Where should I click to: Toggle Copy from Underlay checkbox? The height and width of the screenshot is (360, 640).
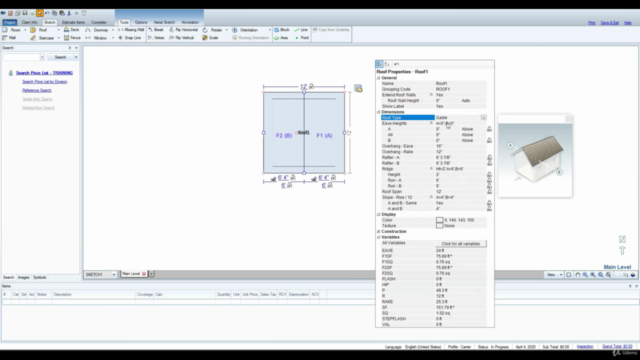[x=315, y=30]
